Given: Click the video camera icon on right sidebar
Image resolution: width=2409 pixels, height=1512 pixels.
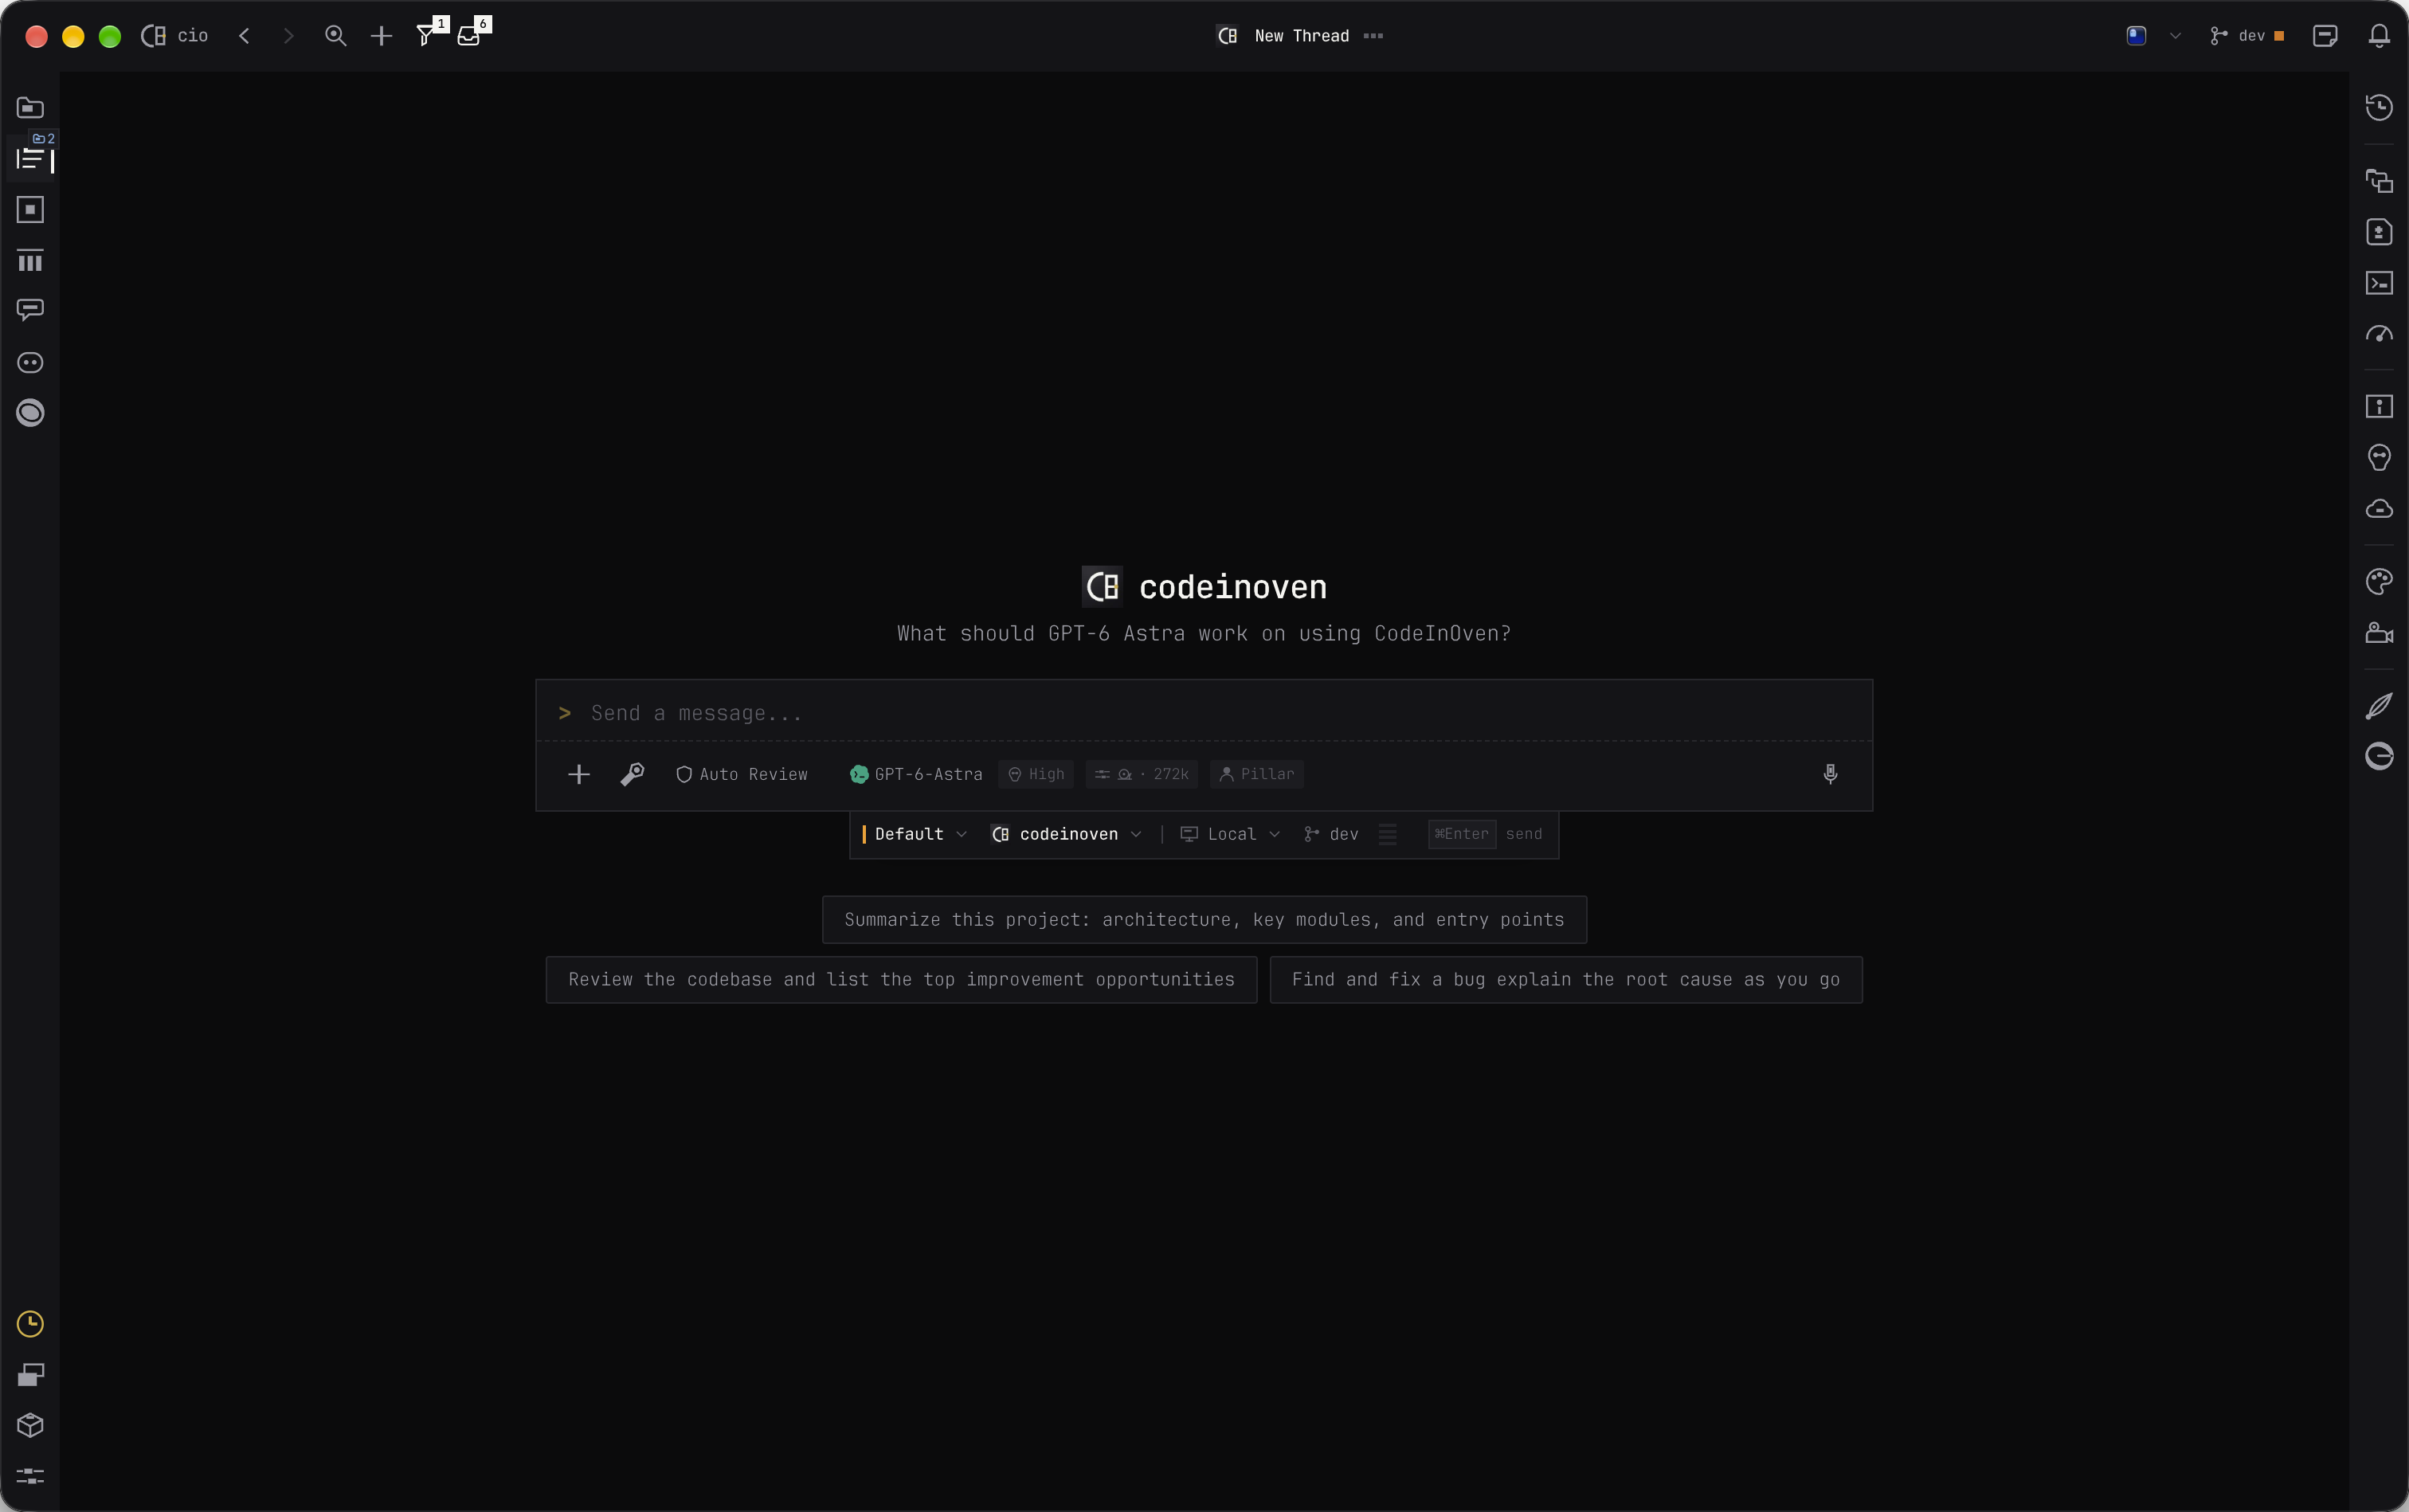Looking at the screenshot, I should point(2379,633).
